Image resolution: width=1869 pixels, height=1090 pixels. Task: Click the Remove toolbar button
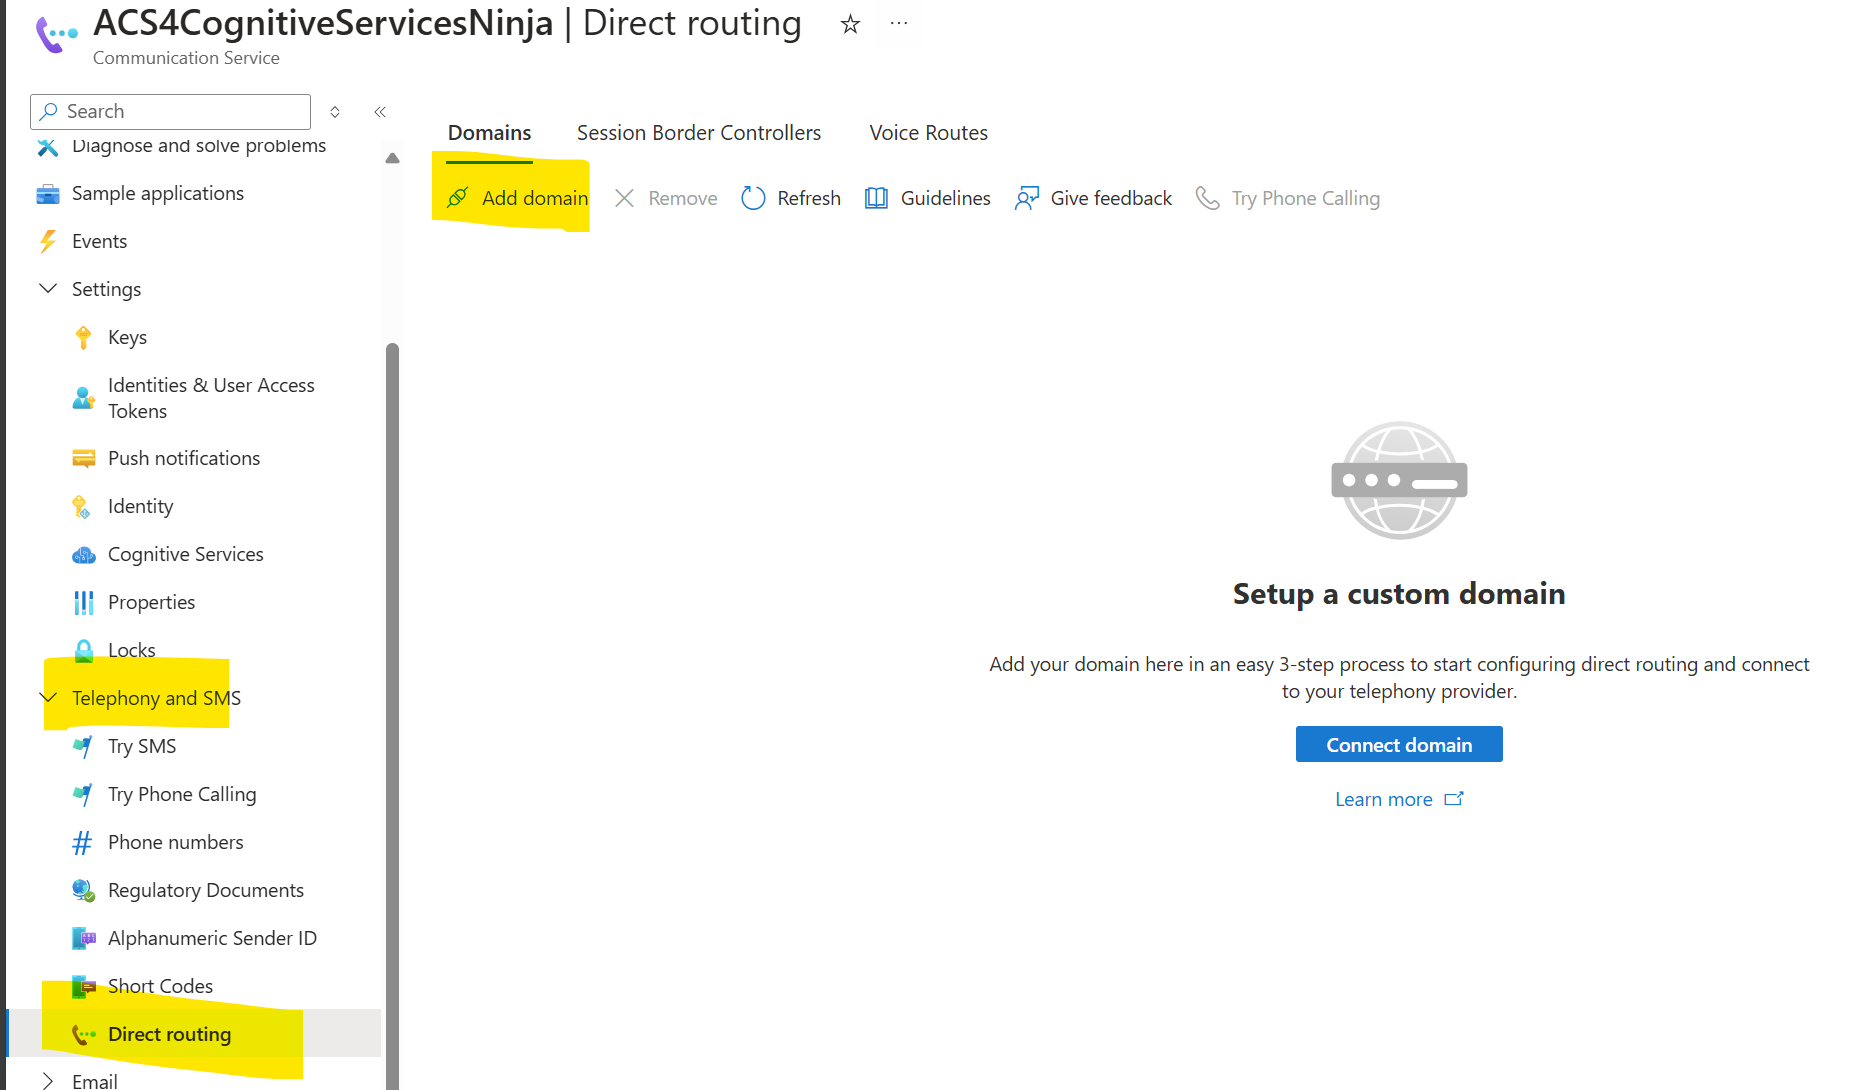(x=666, y=199)
